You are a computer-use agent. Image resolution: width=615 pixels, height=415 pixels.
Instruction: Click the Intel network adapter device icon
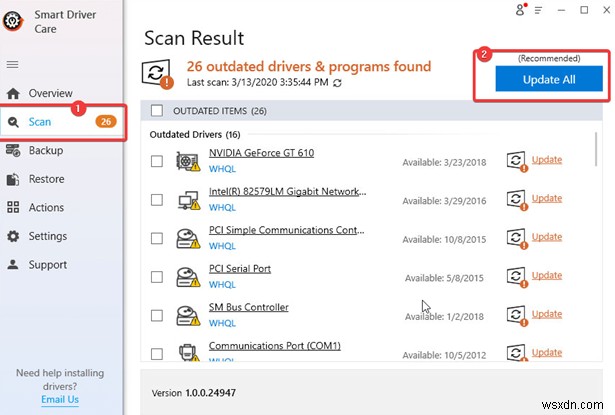tap(189, 200)
